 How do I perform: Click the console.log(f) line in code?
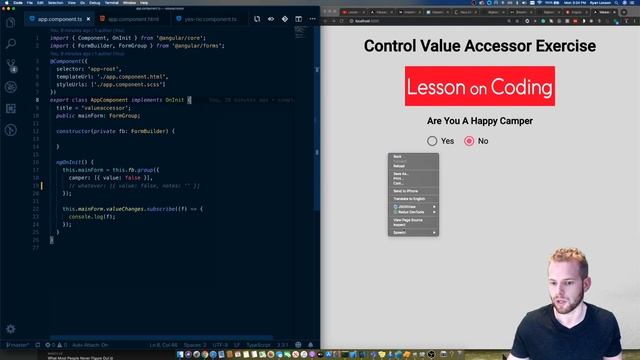point(92,217)
